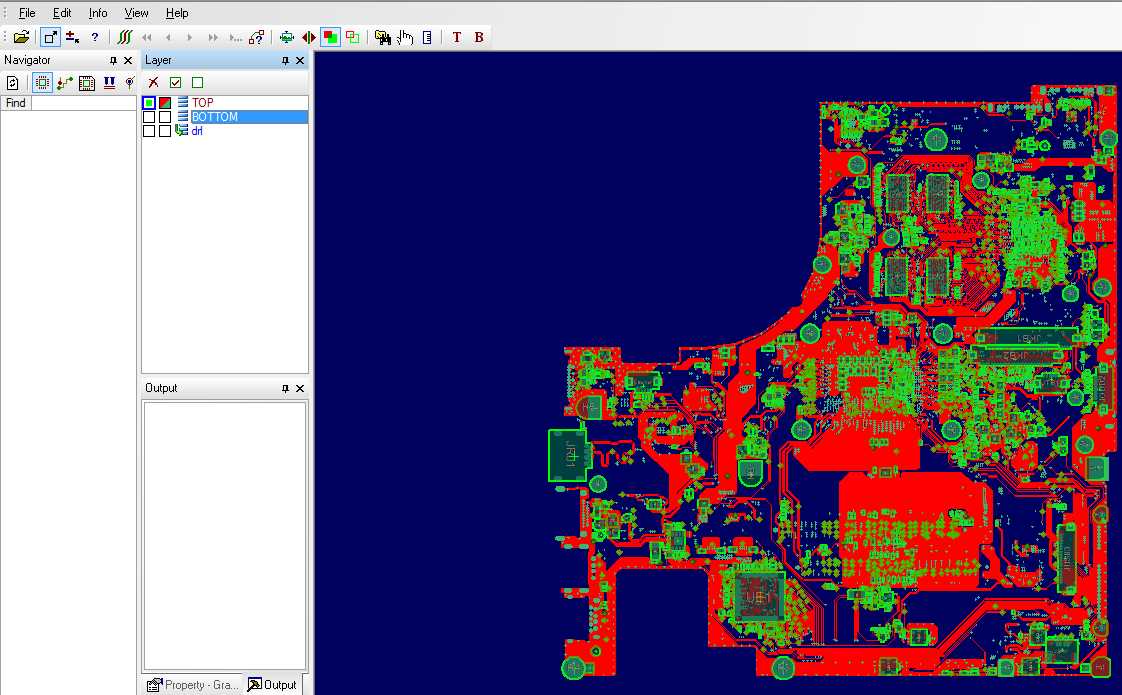
Task: Enable the BOTTOM layer second checkbox
Action: [x=165, y=117]
